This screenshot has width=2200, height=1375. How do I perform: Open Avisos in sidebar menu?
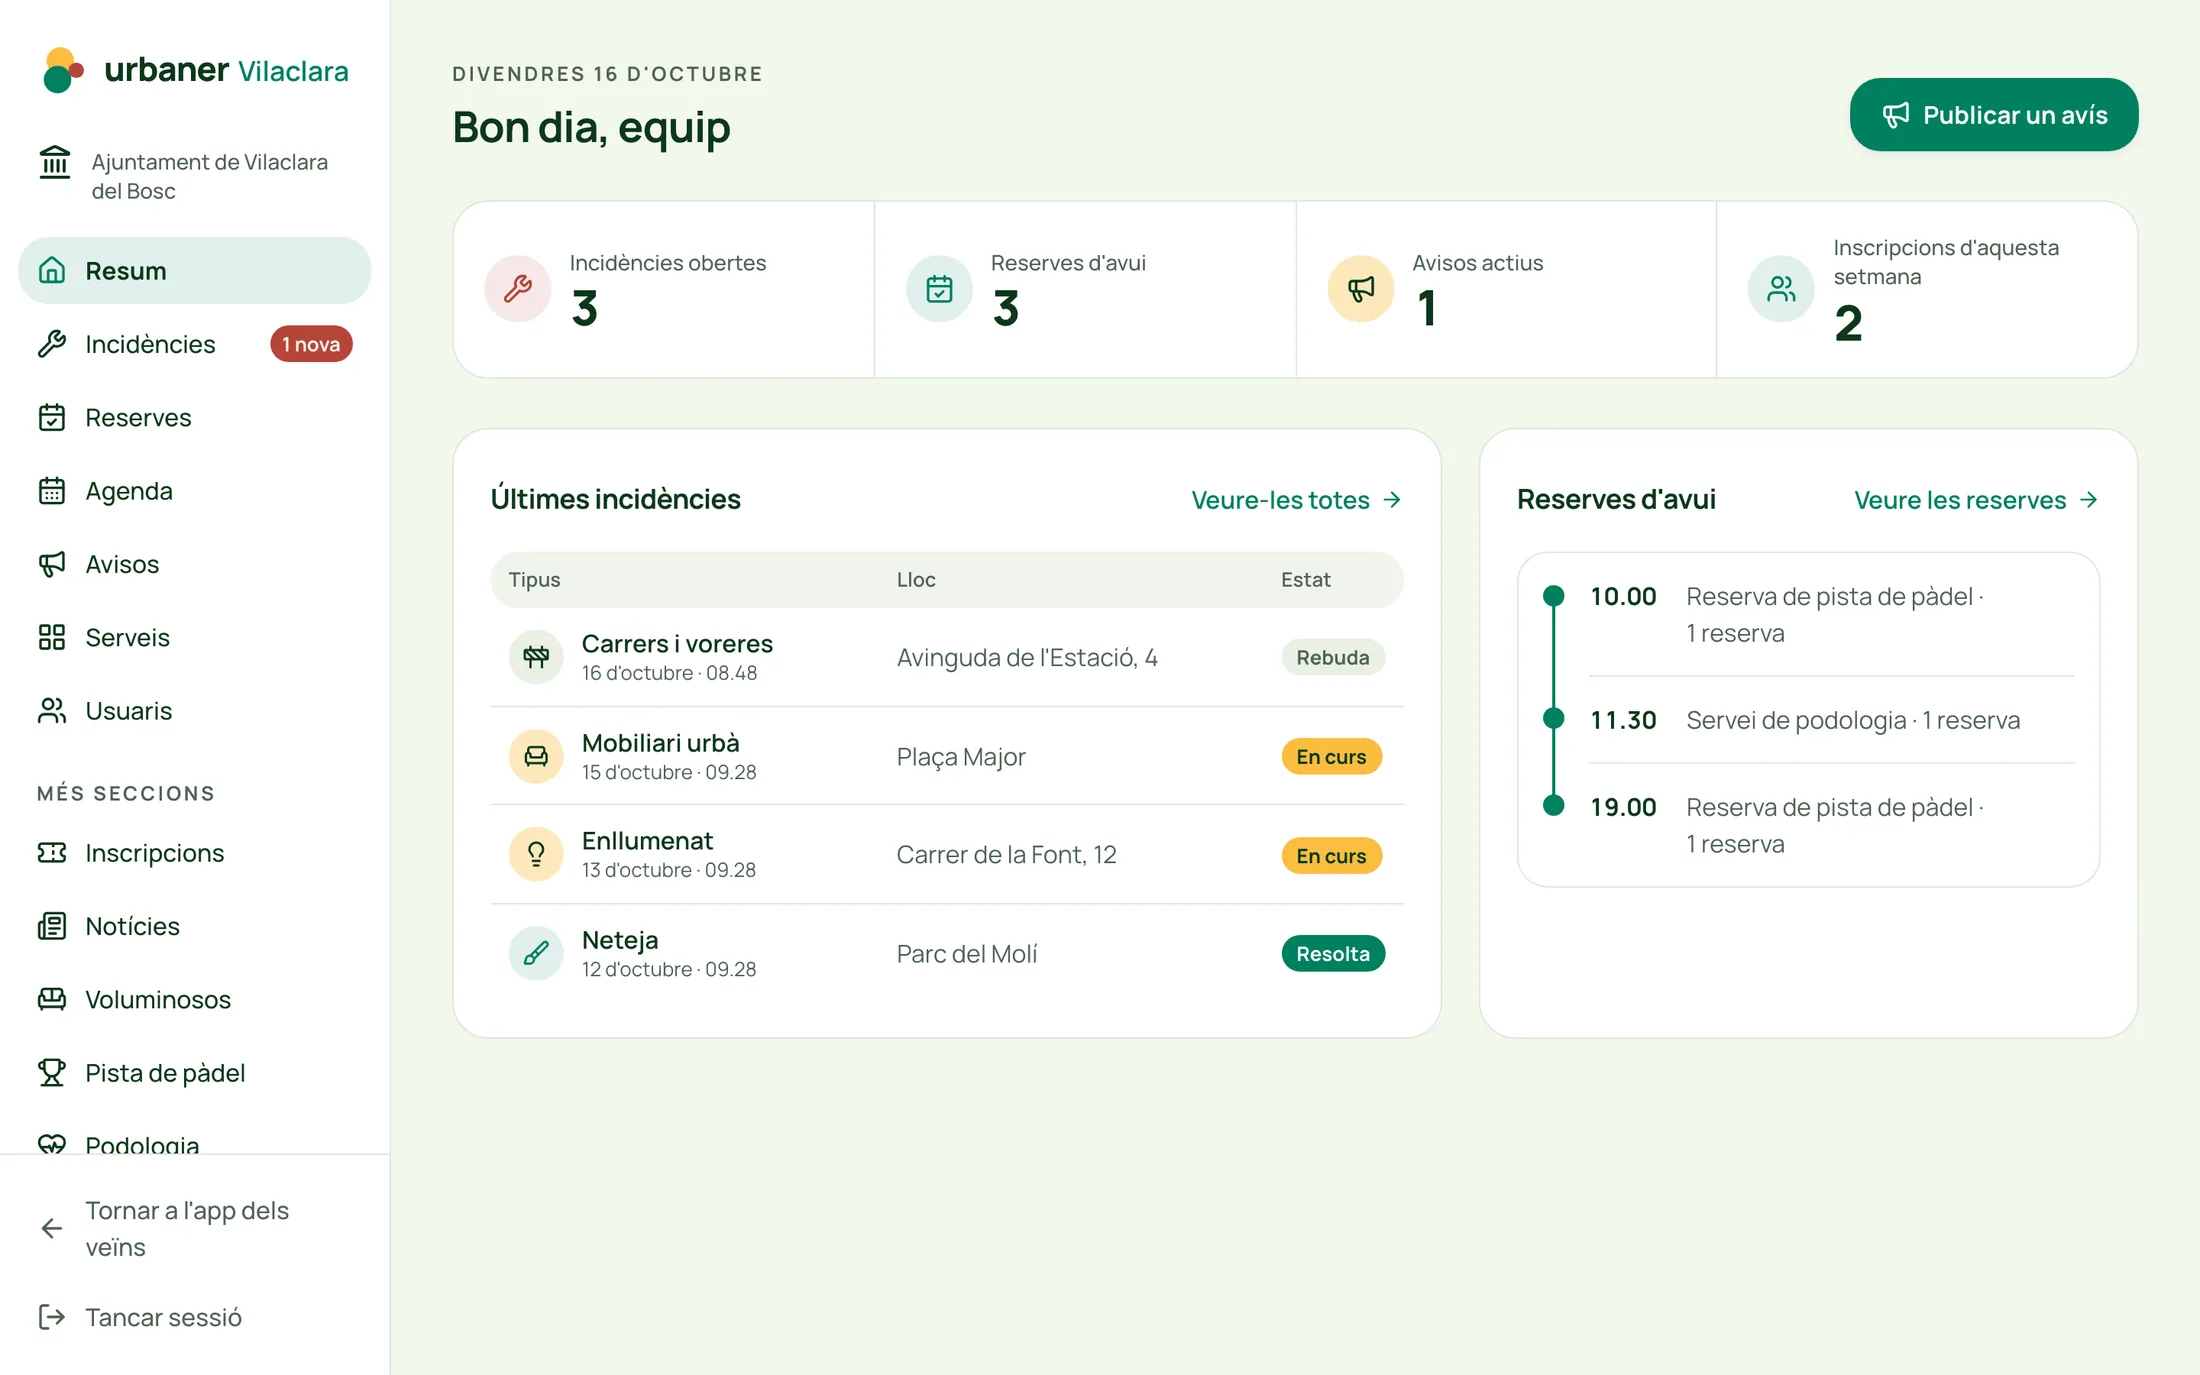194,564
